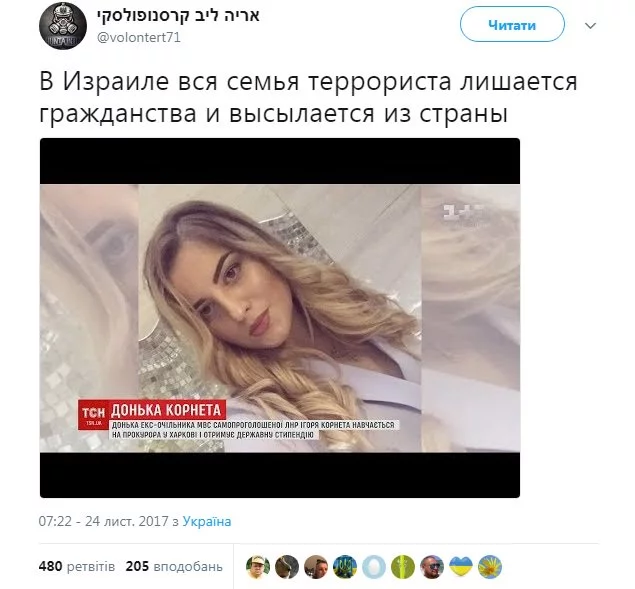View the 480 ретвітів list
635x589 pixels.
tap(77, 566)
